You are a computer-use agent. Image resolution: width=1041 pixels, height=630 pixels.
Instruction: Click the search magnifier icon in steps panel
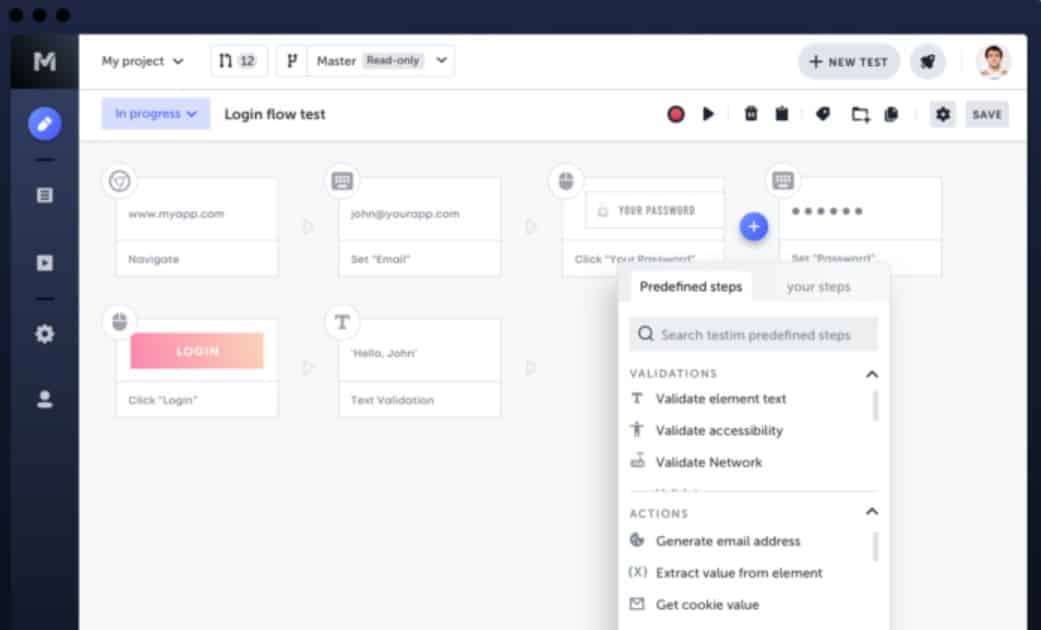click(646, 334)
